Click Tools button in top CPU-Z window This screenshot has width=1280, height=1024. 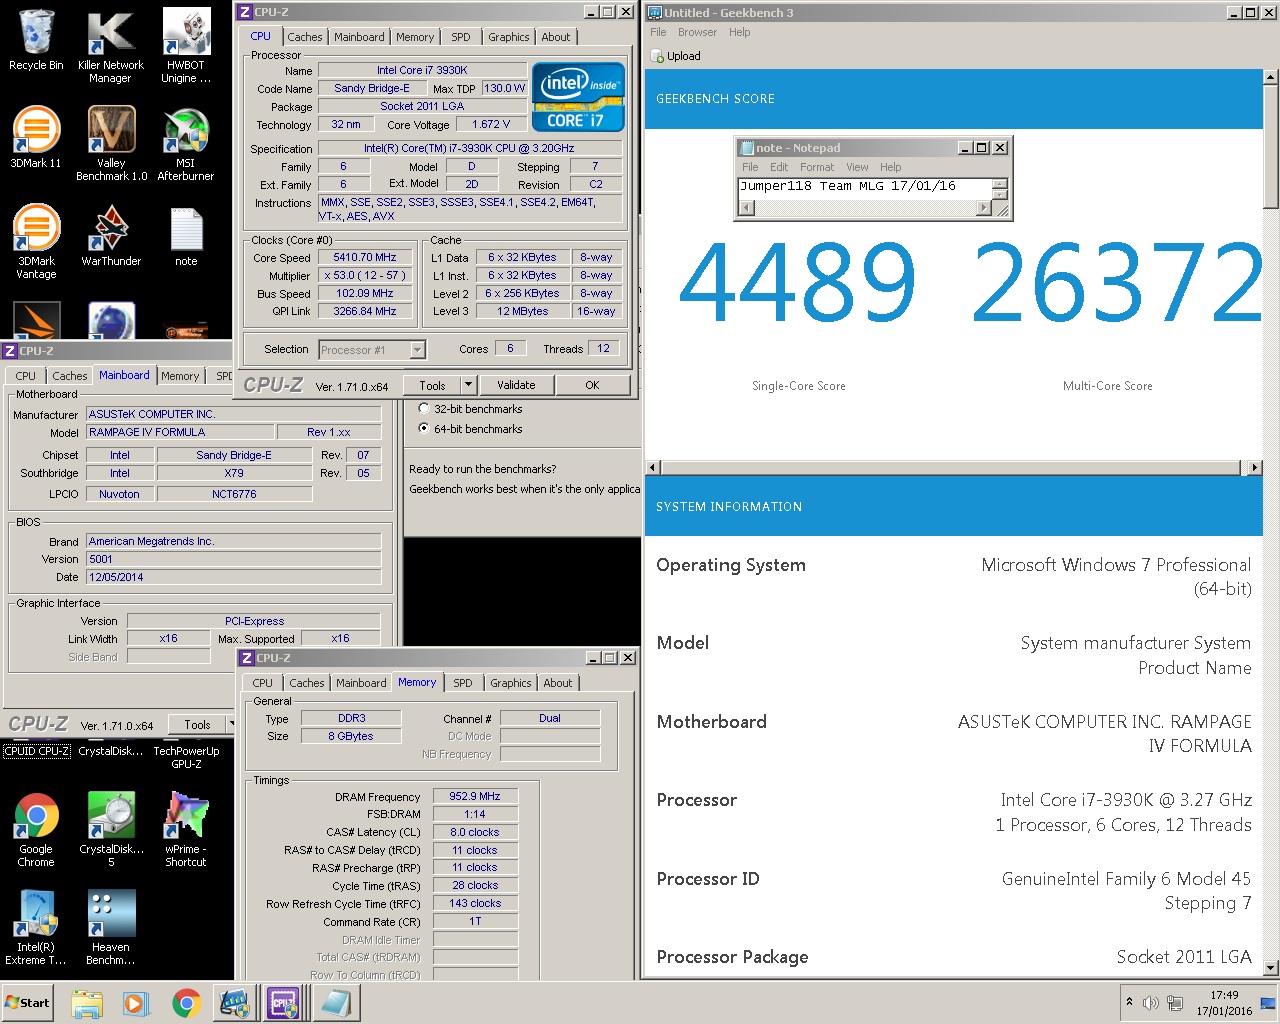pyautogui.click(x=432, y=385)
